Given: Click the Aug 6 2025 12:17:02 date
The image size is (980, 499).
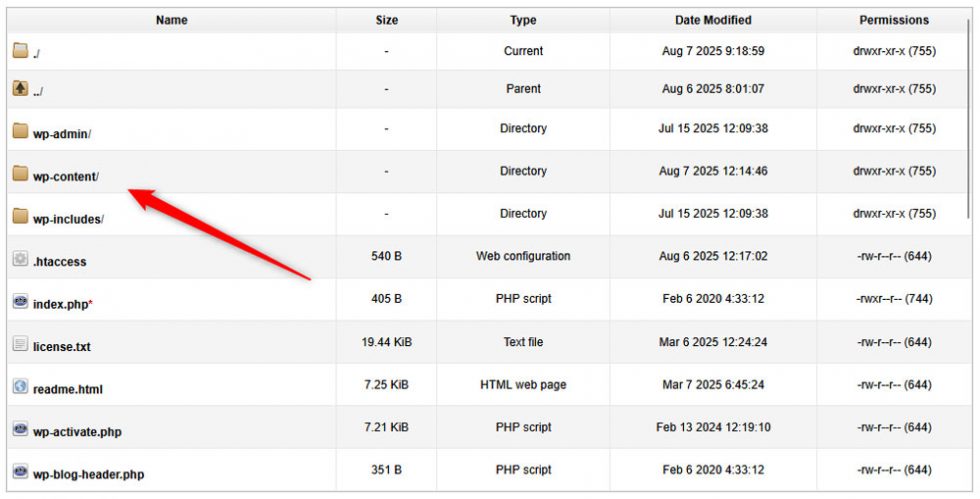Looking at the screenshot, I should pyautogui.click(x=713, y=256).
